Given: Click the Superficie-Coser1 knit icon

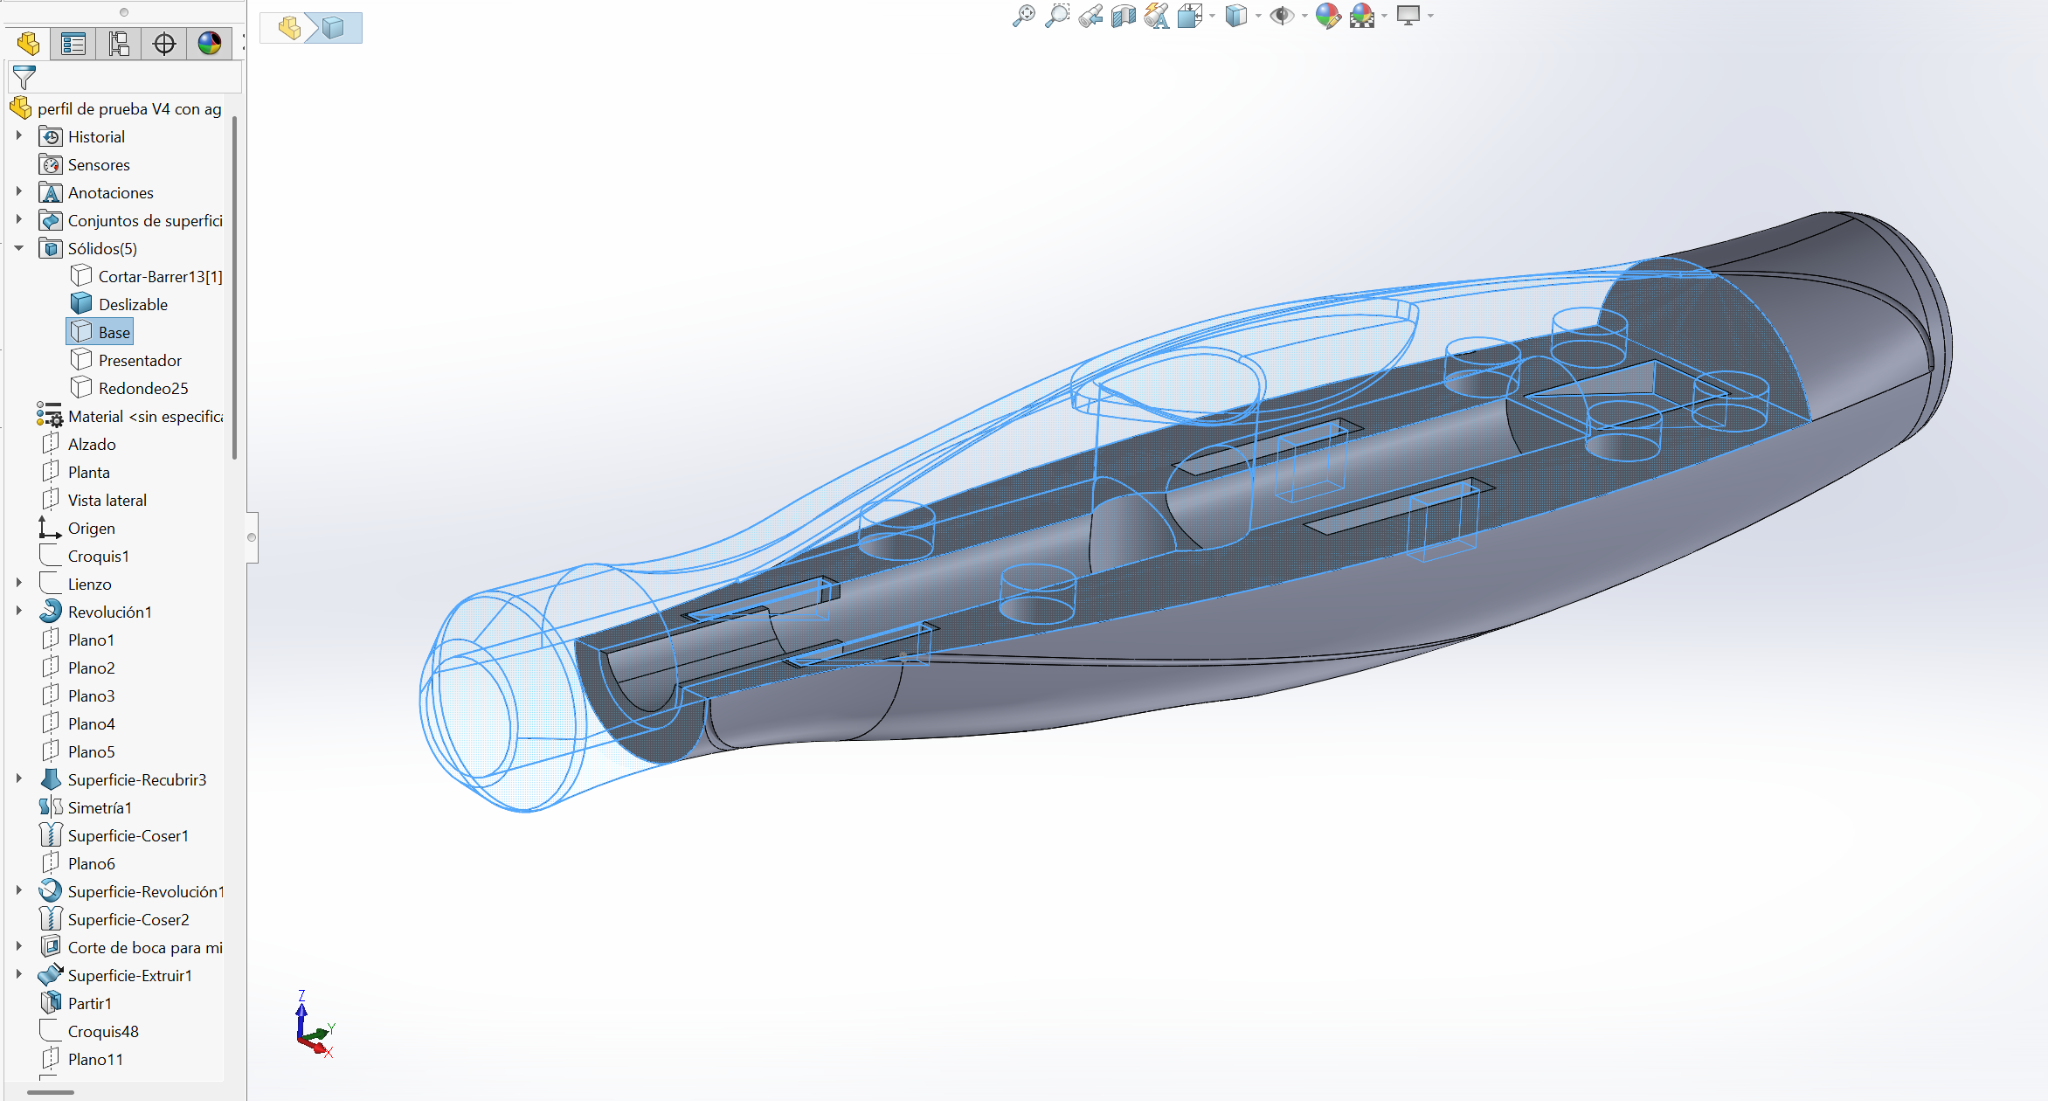Looking at the screenshot, I should pos(50,835).
